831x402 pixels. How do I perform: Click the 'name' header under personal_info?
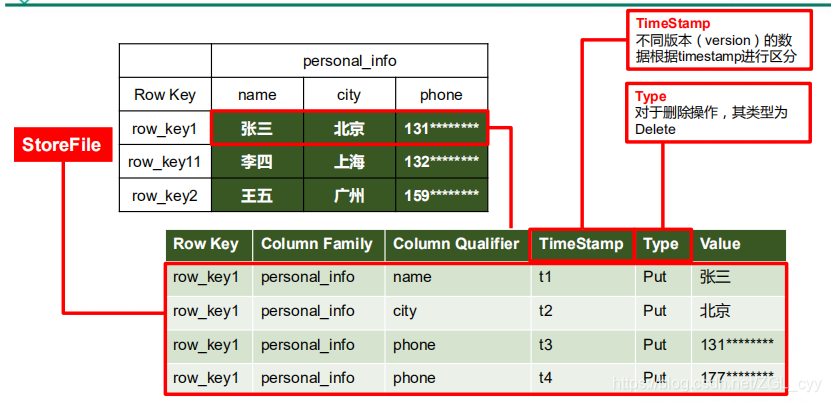[257, 94]
